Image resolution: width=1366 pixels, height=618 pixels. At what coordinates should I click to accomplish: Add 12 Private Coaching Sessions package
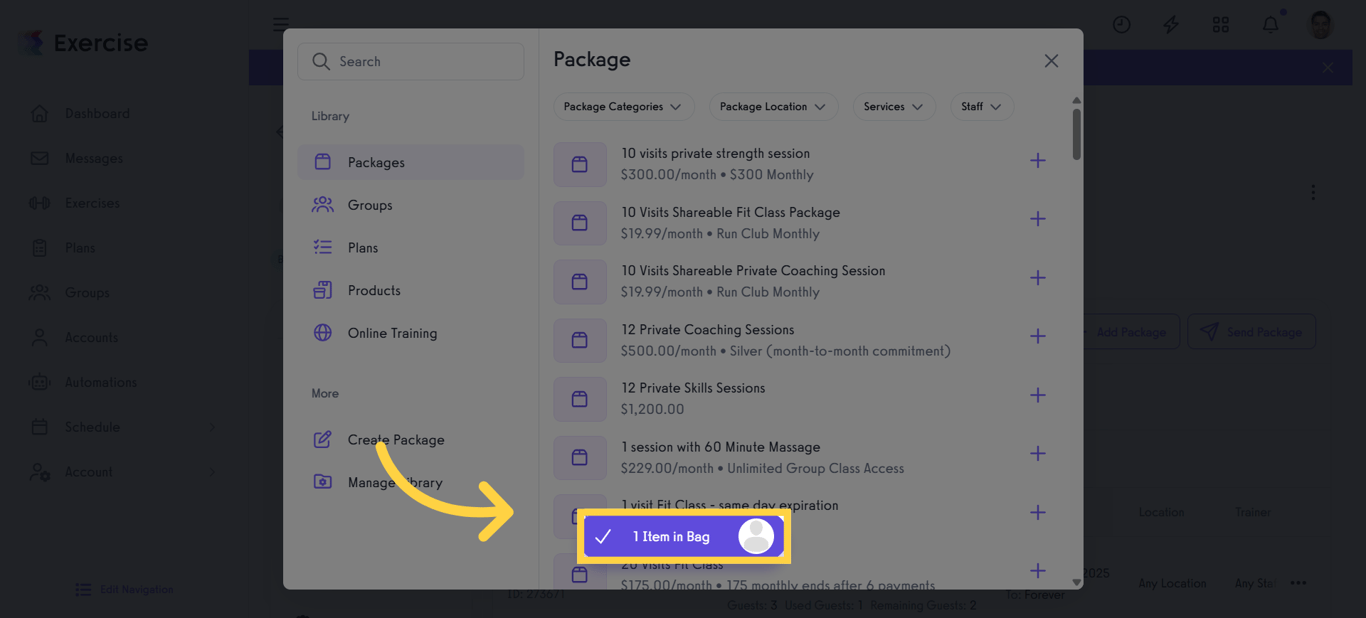click(1037, 337)
